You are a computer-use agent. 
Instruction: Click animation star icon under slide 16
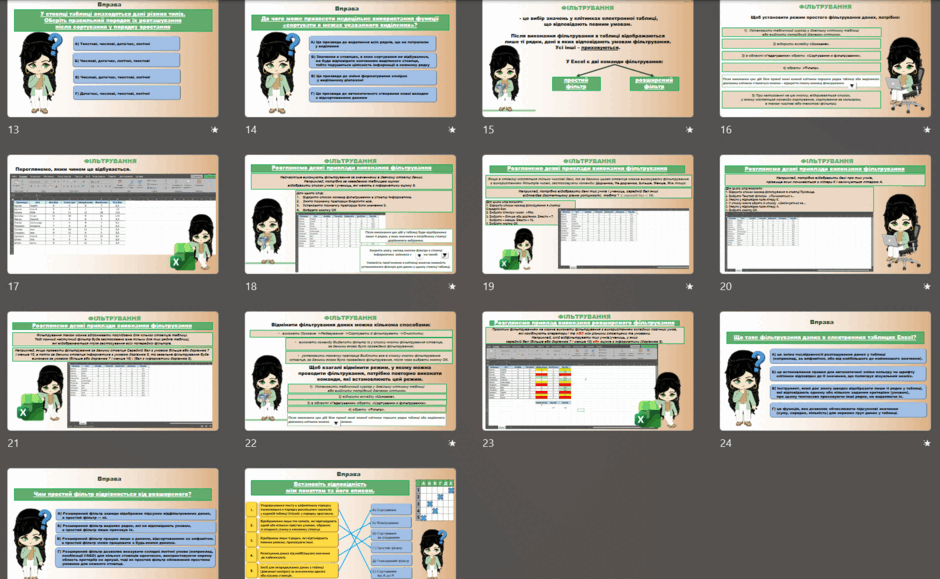[x=927, y=129]
